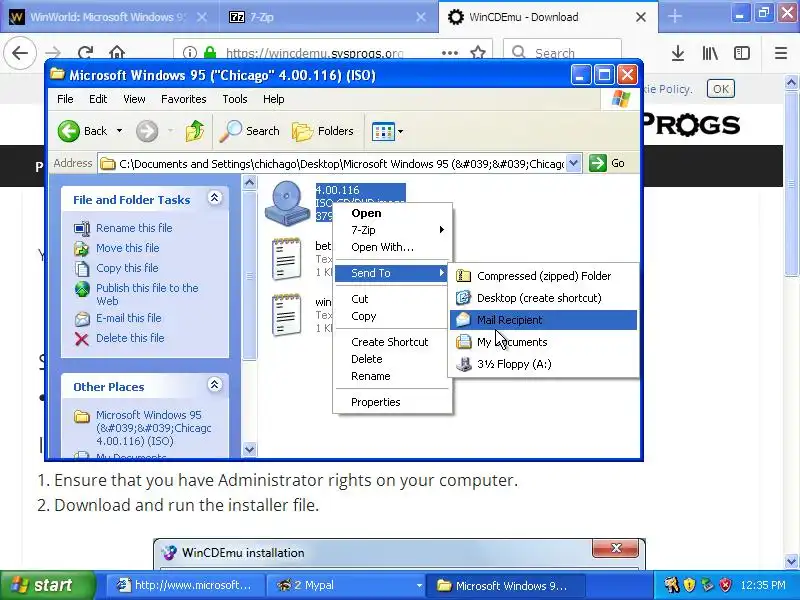Send to 3½ Floppy (A:)
Screen dimensions: 800x600
543,364
